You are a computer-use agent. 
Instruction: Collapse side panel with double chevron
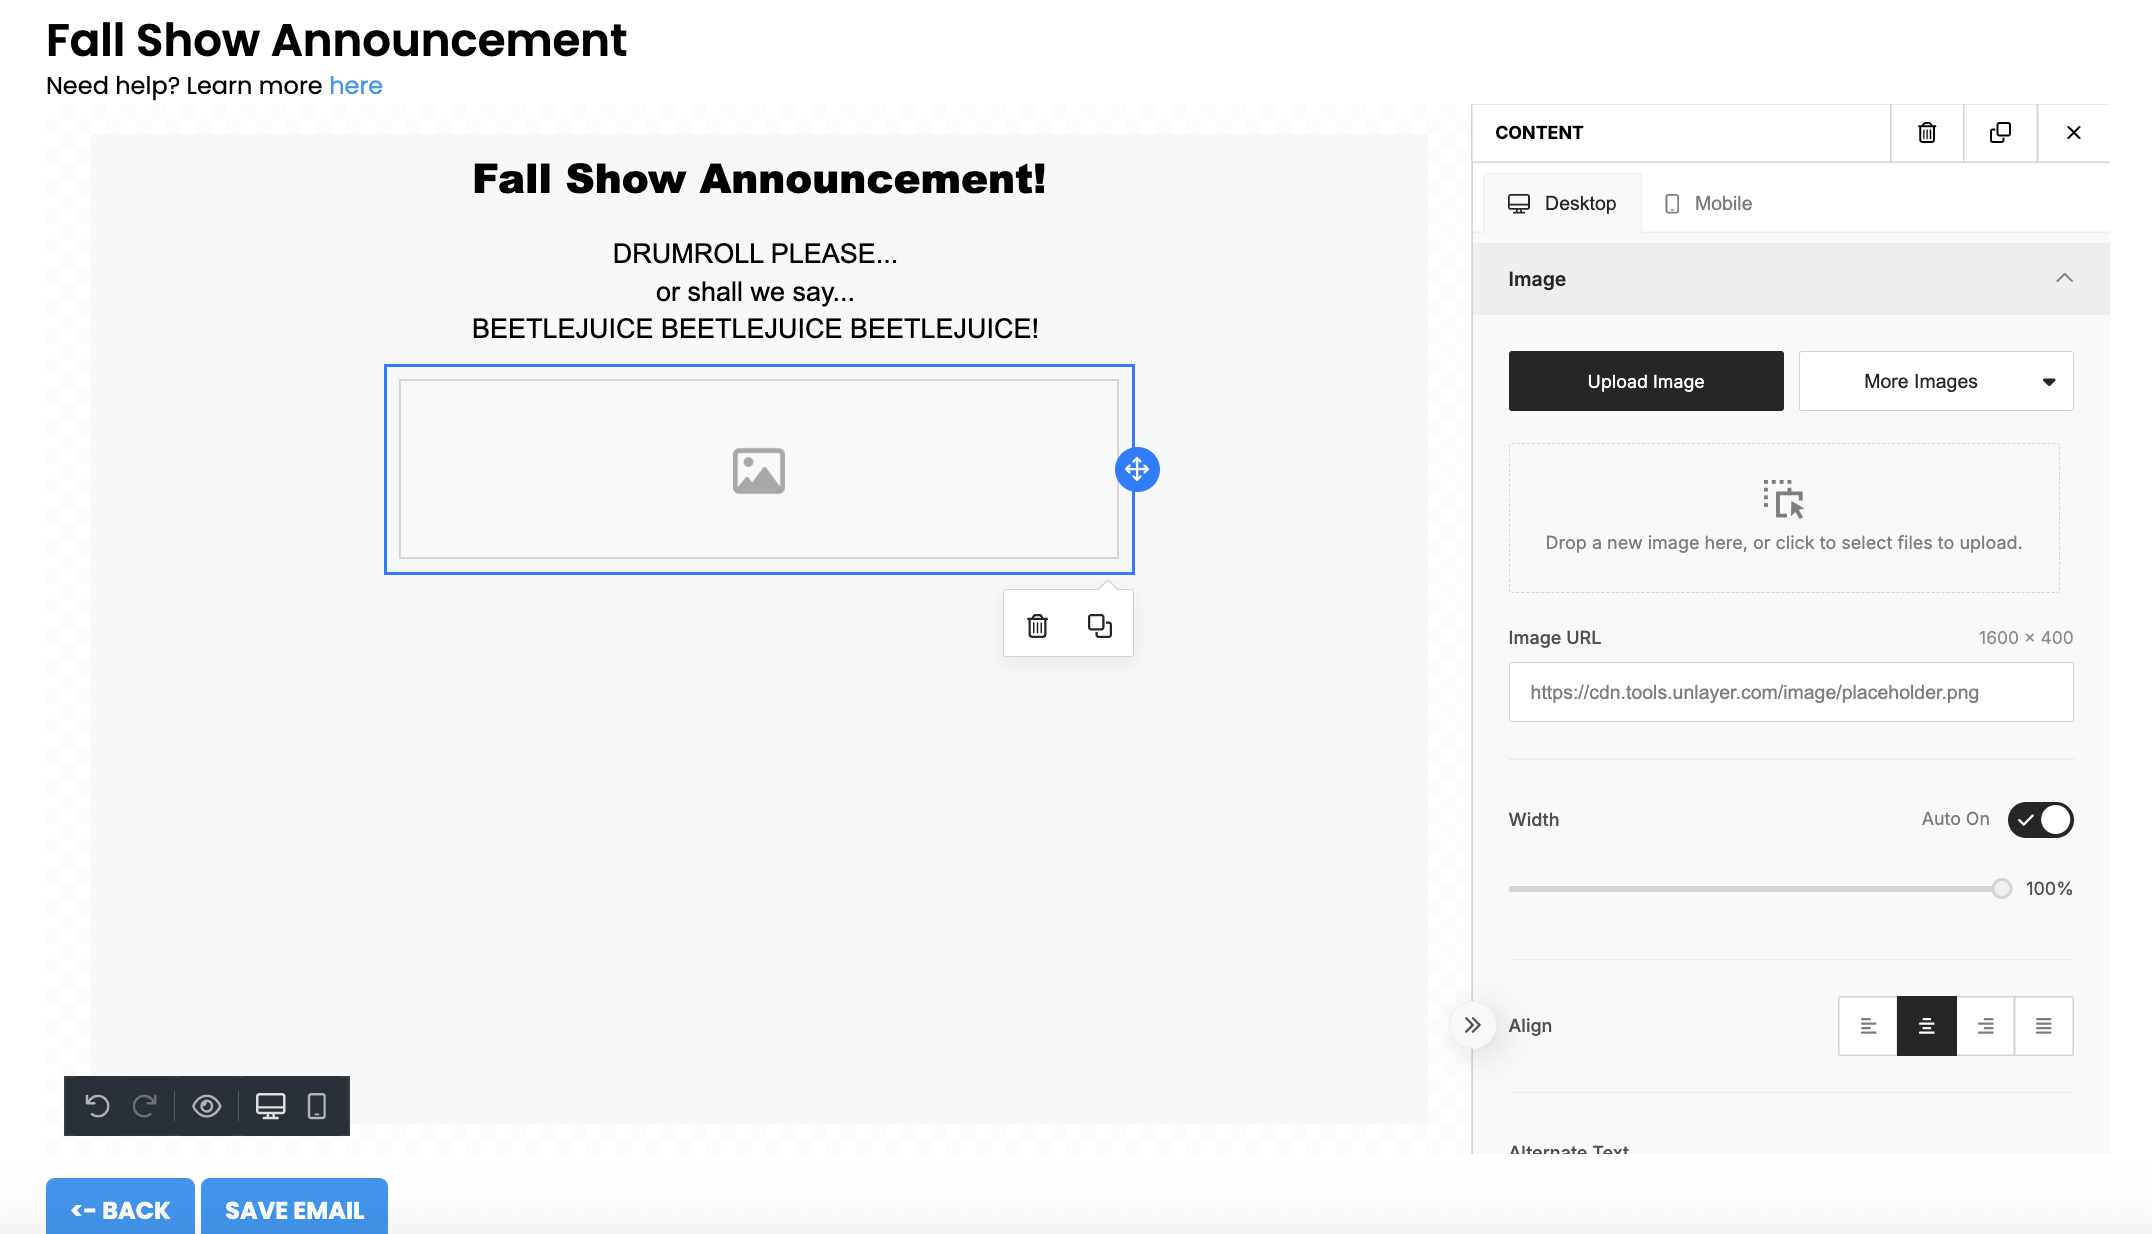(1472, 1025)
